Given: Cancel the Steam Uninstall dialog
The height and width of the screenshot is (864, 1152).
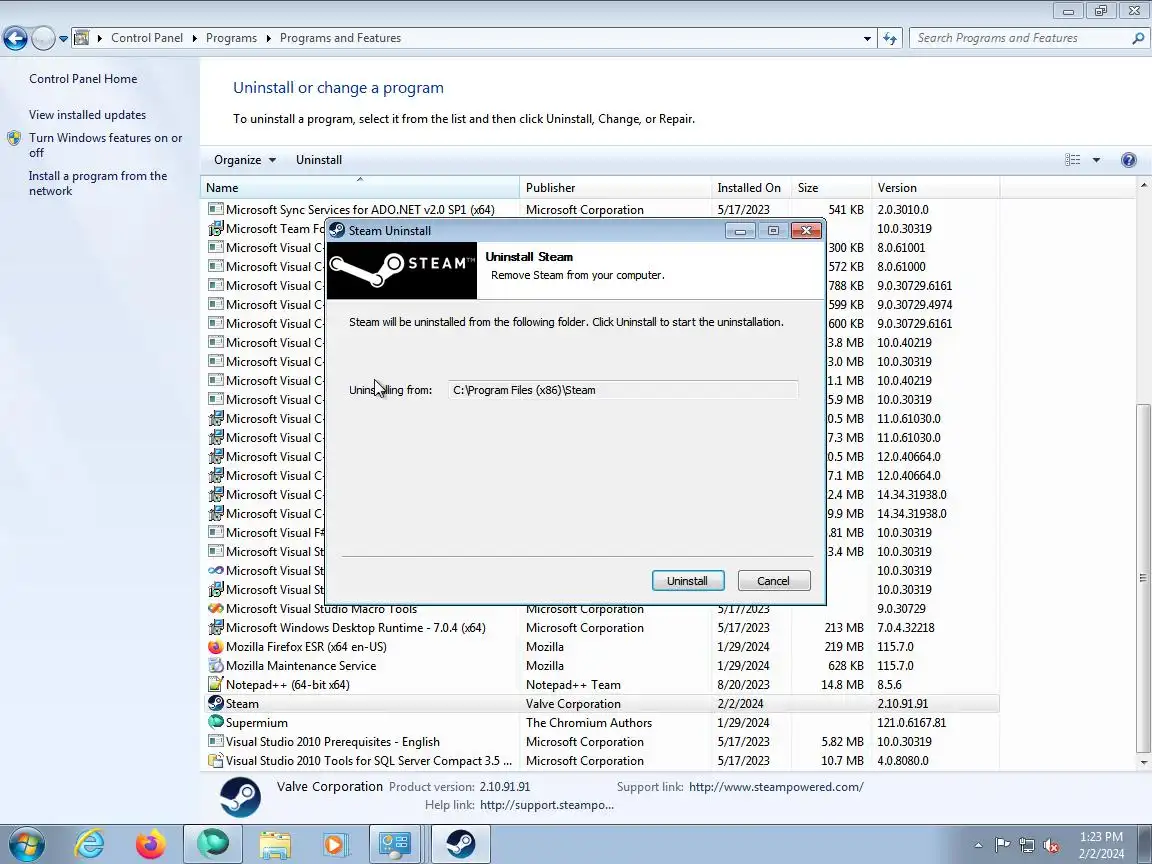Looking at the screenshot, I should [x=774, y=580].
